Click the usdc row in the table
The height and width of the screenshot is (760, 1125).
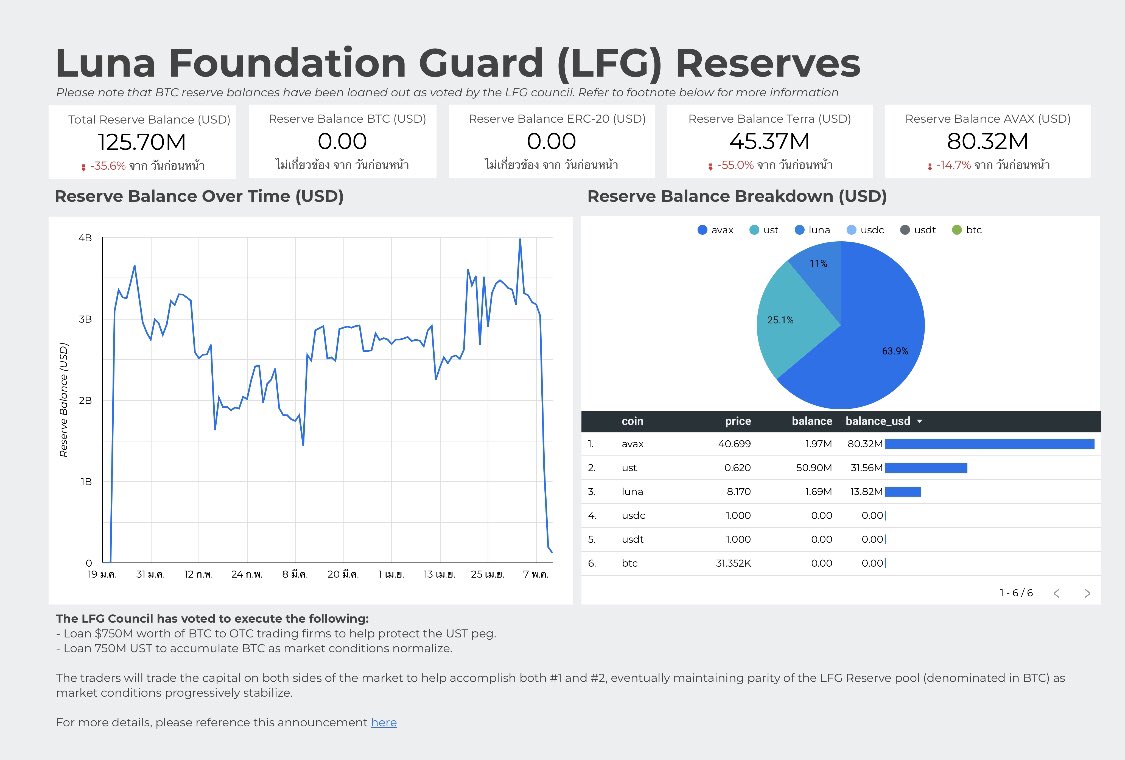pyautogui.click(x=841, y=515)
